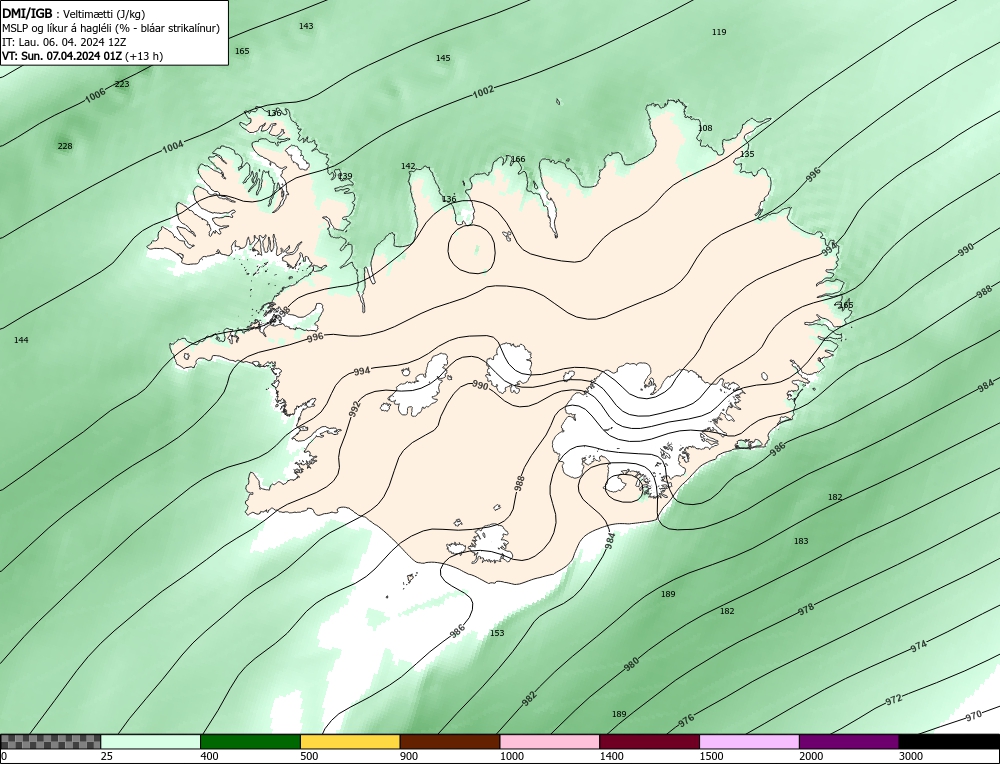Click the '1002' isobar label
Image resolution: width=1000 pixels, height=764 pixels.
coord(483,92)
